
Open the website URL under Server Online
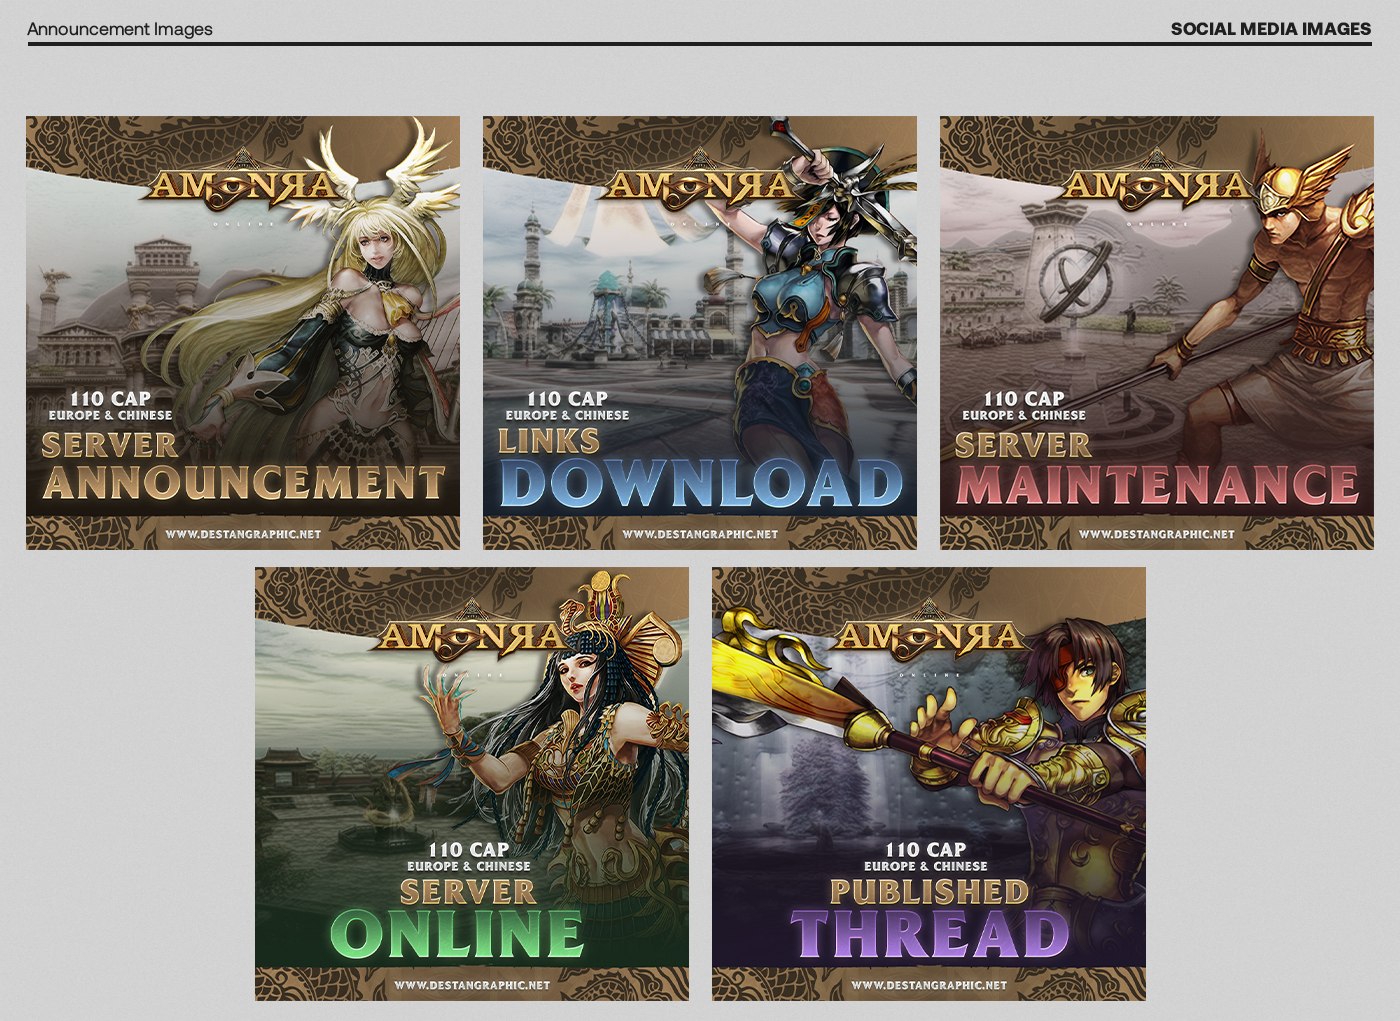pyautogui.click(x=472, y=985)
